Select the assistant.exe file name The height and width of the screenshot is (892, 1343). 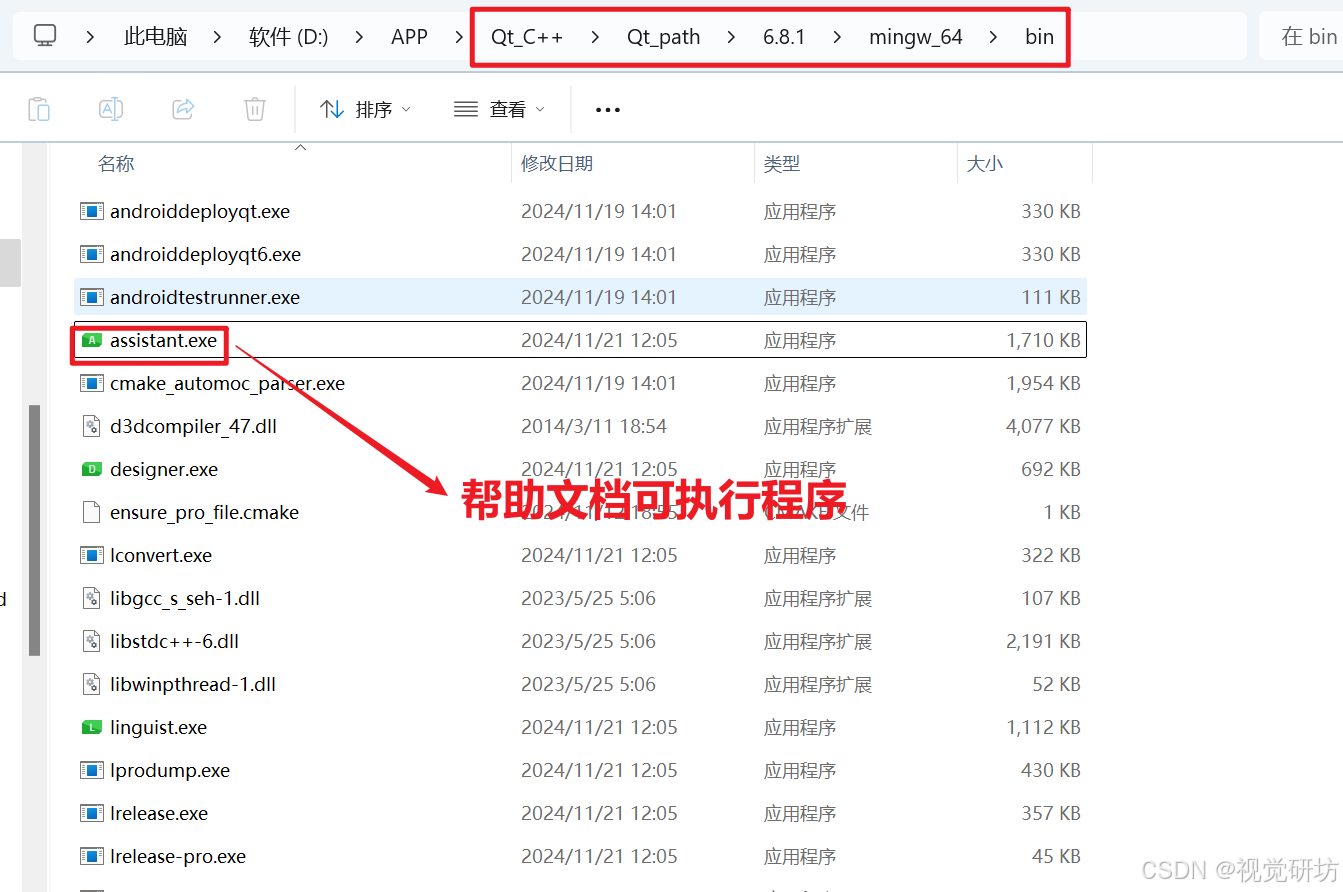163,340
